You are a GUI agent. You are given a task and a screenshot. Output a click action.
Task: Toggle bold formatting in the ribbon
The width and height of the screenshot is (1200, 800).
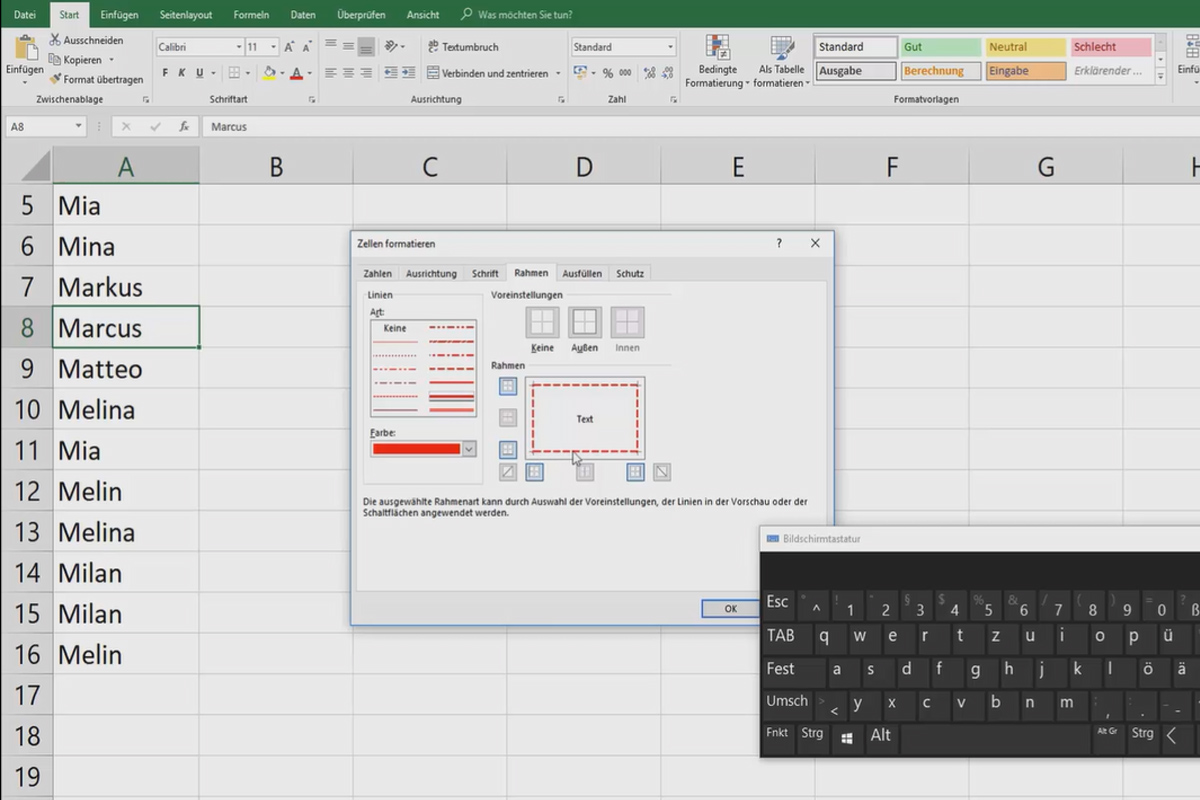point(164,72)
